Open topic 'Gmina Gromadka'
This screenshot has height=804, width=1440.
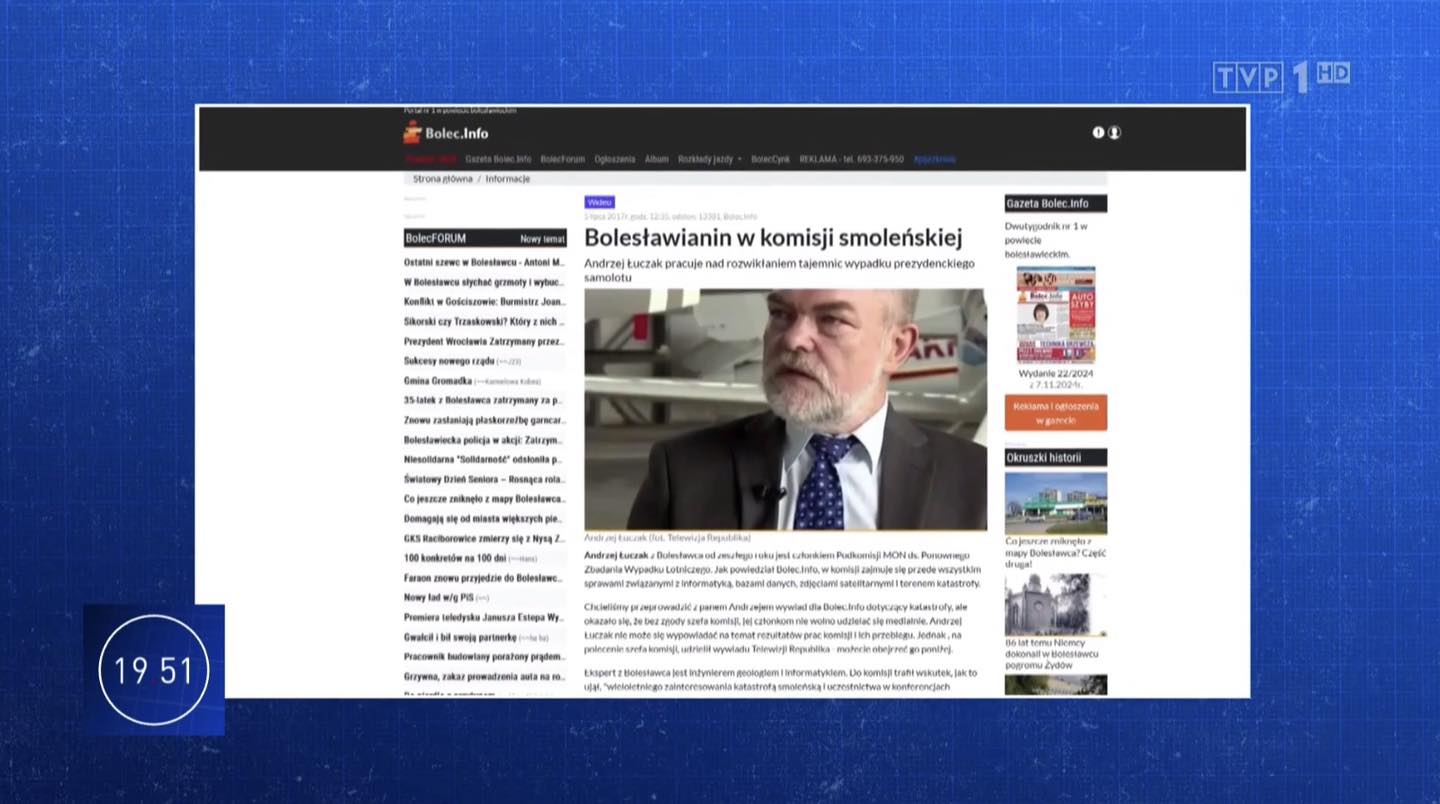[438, 381]
